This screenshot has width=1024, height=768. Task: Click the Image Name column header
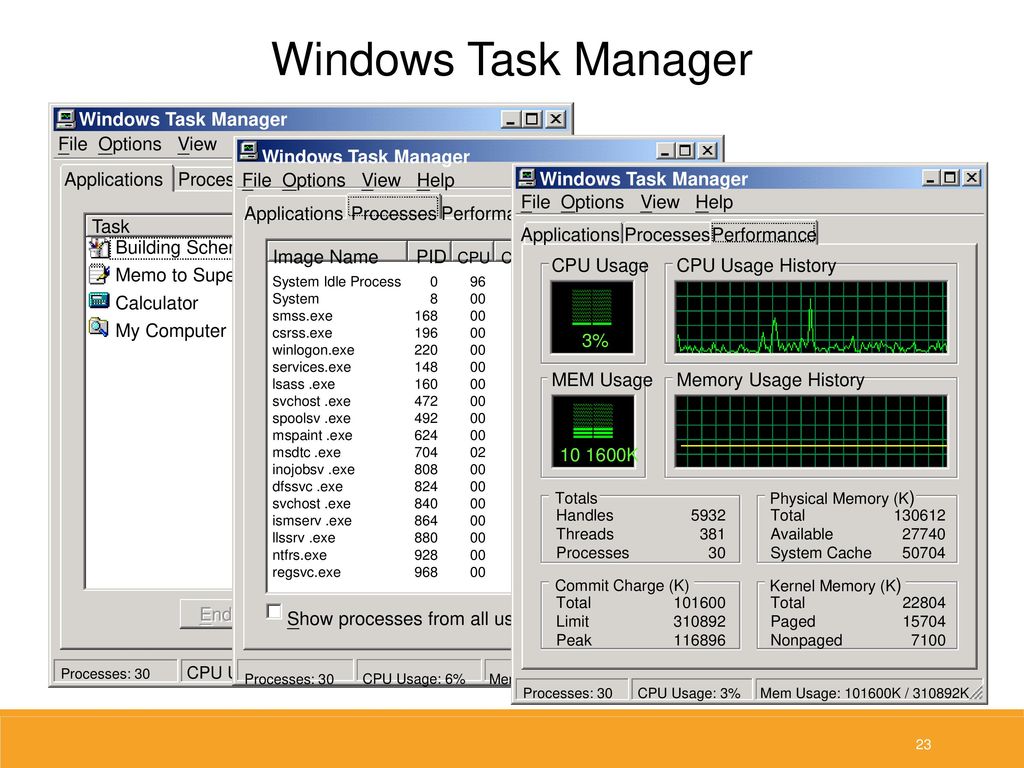pyautogui.click(x=337, y=254)
